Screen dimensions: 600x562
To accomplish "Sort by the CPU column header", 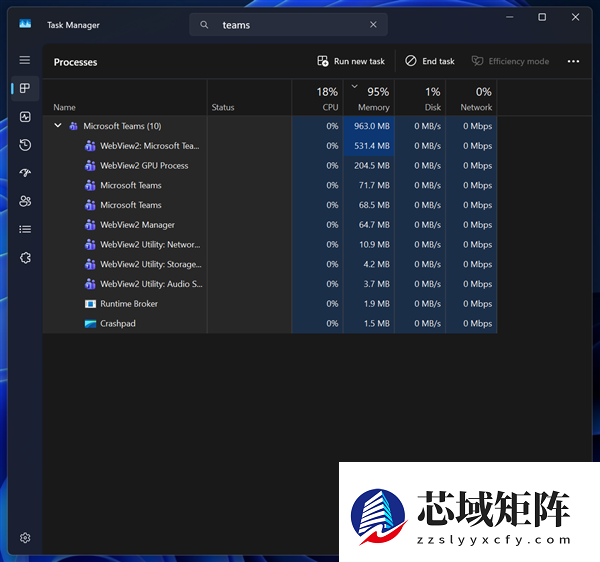I will 317,98.
